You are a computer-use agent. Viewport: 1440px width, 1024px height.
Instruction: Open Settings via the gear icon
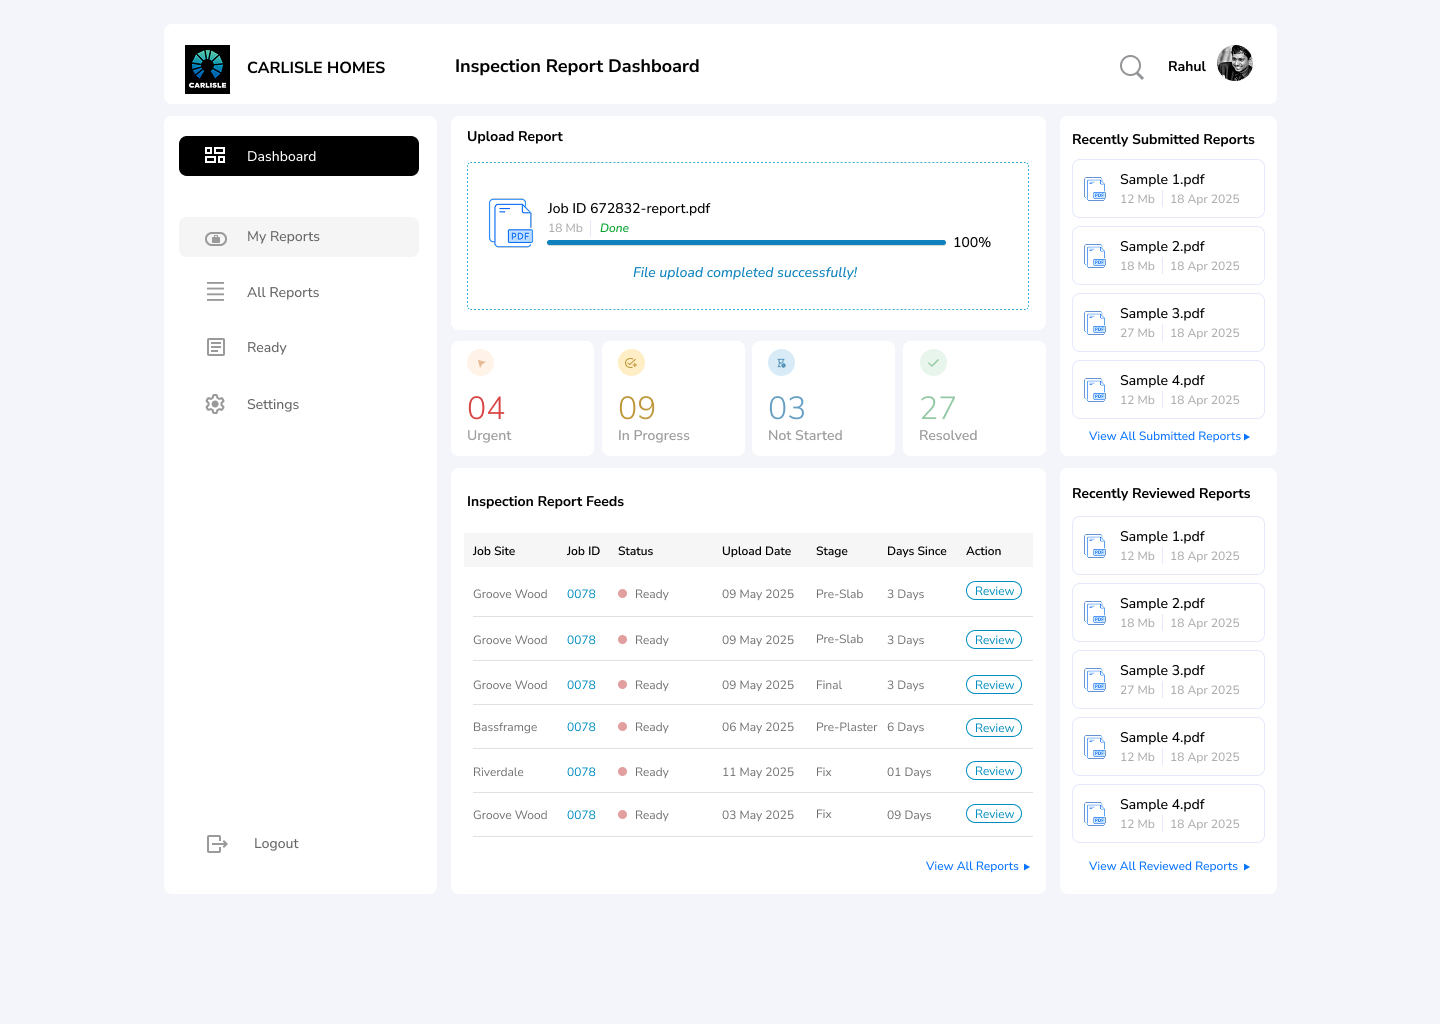215,404
